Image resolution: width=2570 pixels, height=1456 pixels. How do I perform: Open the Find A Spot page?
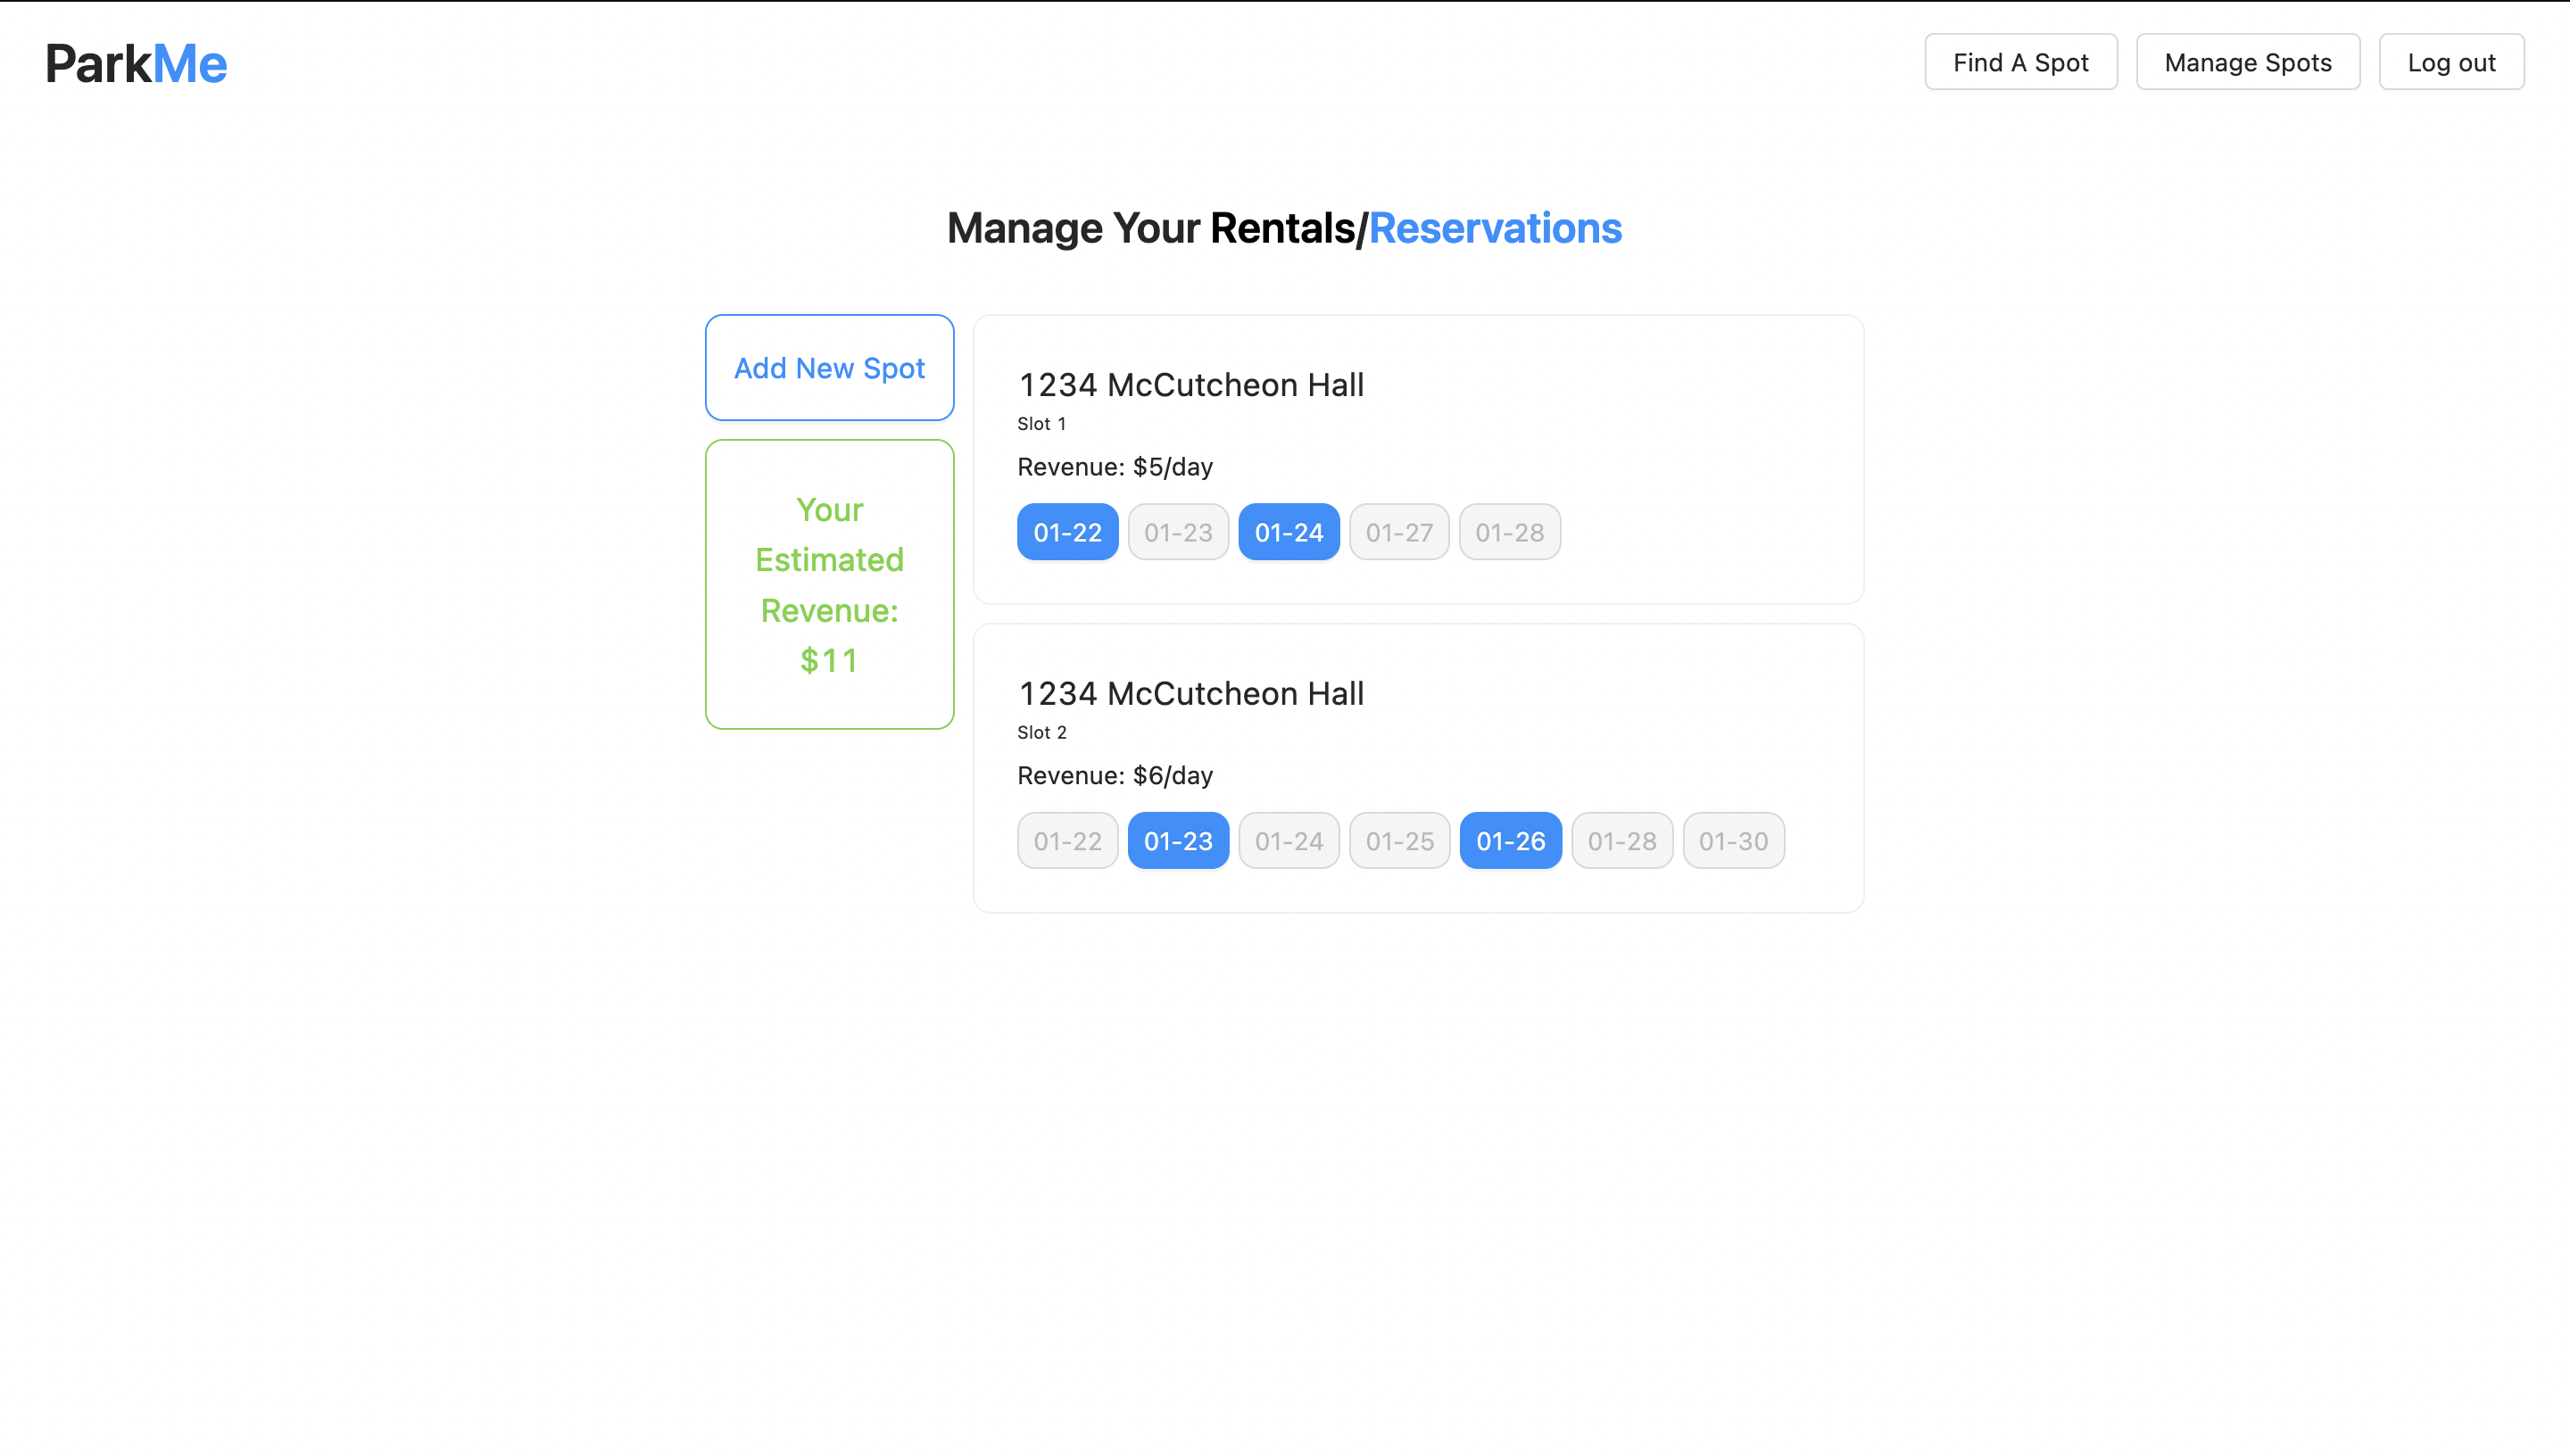click(2020, 62)
